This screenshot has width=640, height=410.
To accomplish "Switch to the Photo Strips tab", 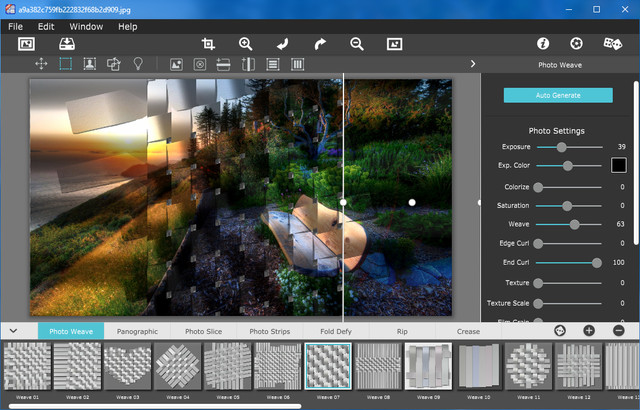I will (269, 331).
